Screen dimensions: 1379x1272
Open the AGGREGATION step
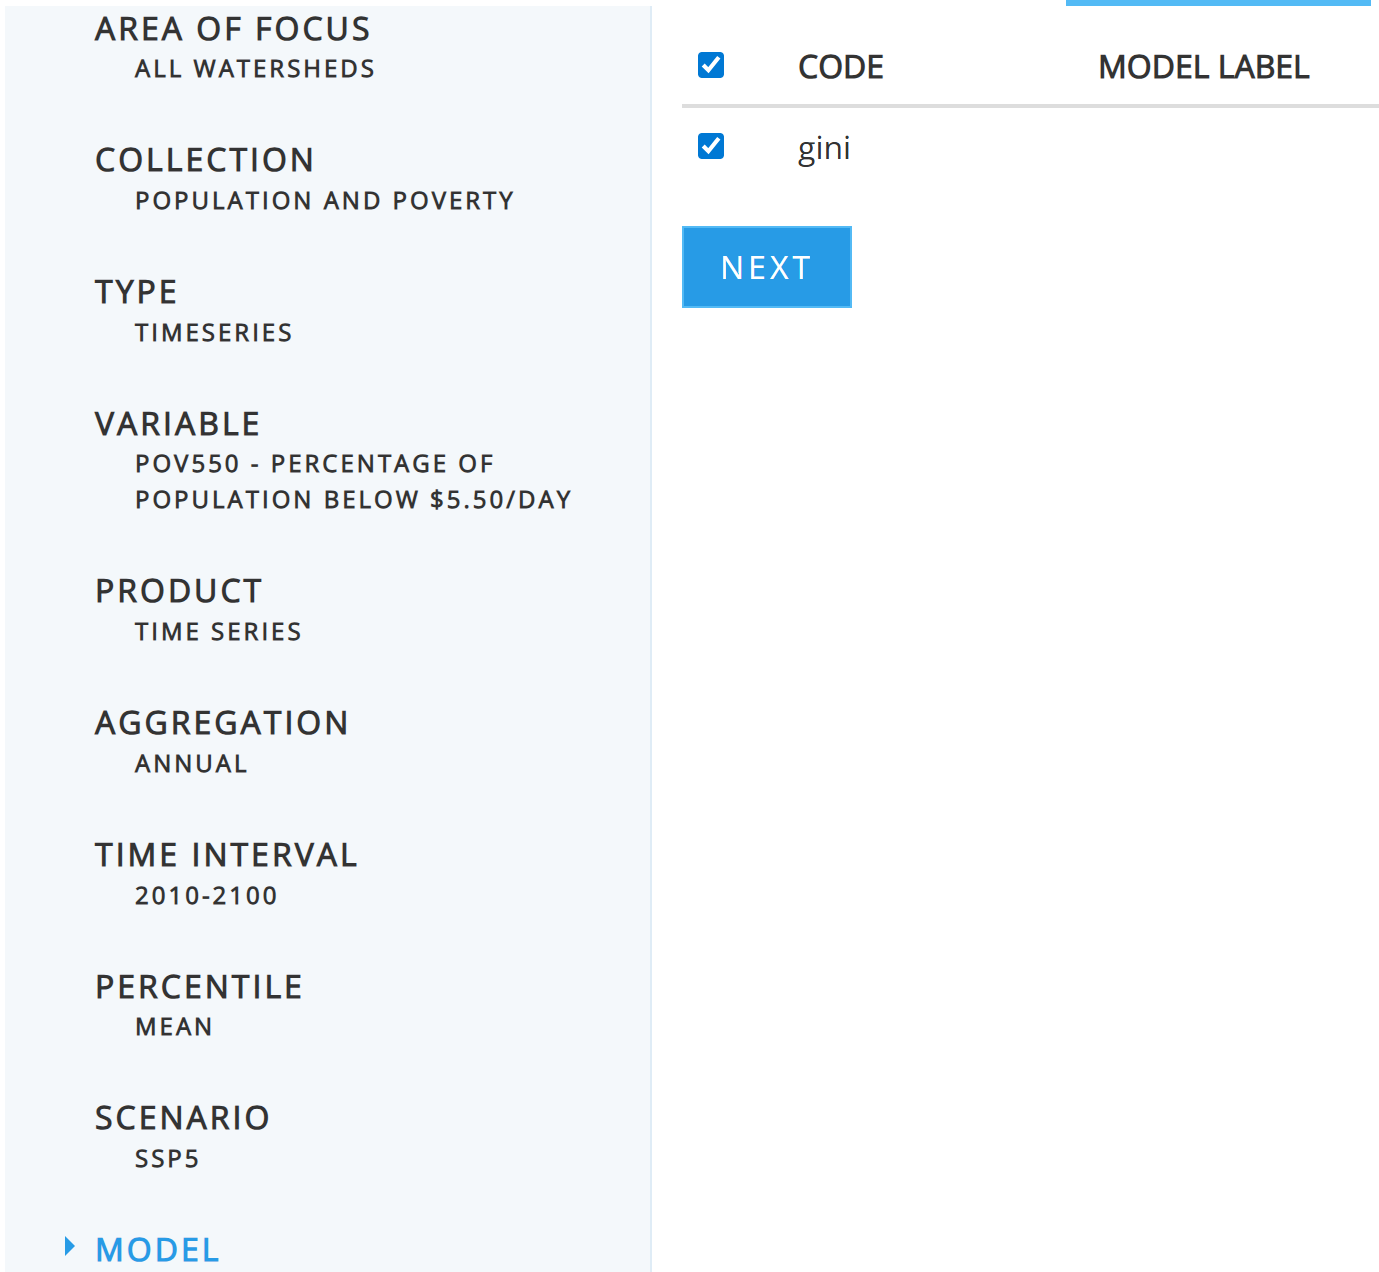tap(221, 723)
